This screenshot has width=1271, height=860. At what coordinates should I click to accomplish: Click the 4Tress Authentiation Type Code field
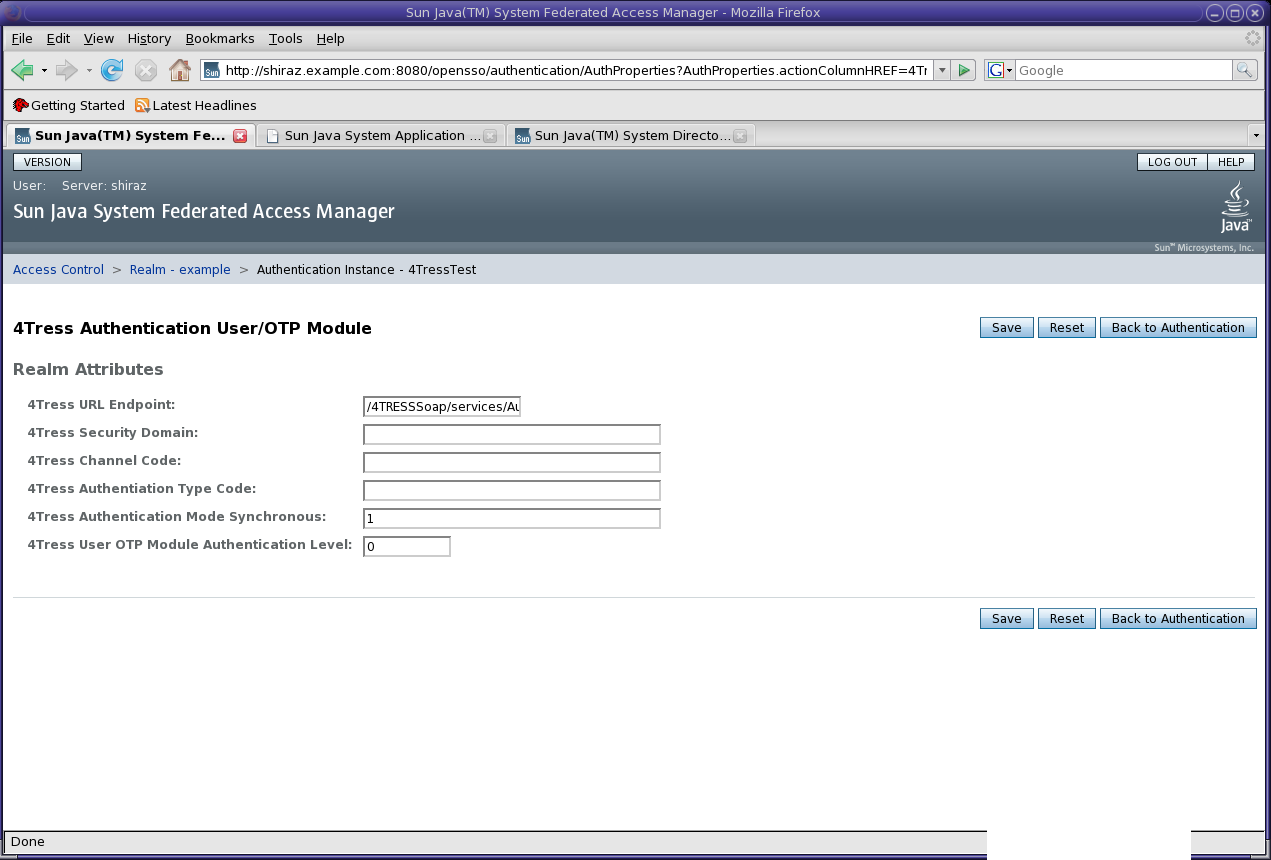pos(512,490)
